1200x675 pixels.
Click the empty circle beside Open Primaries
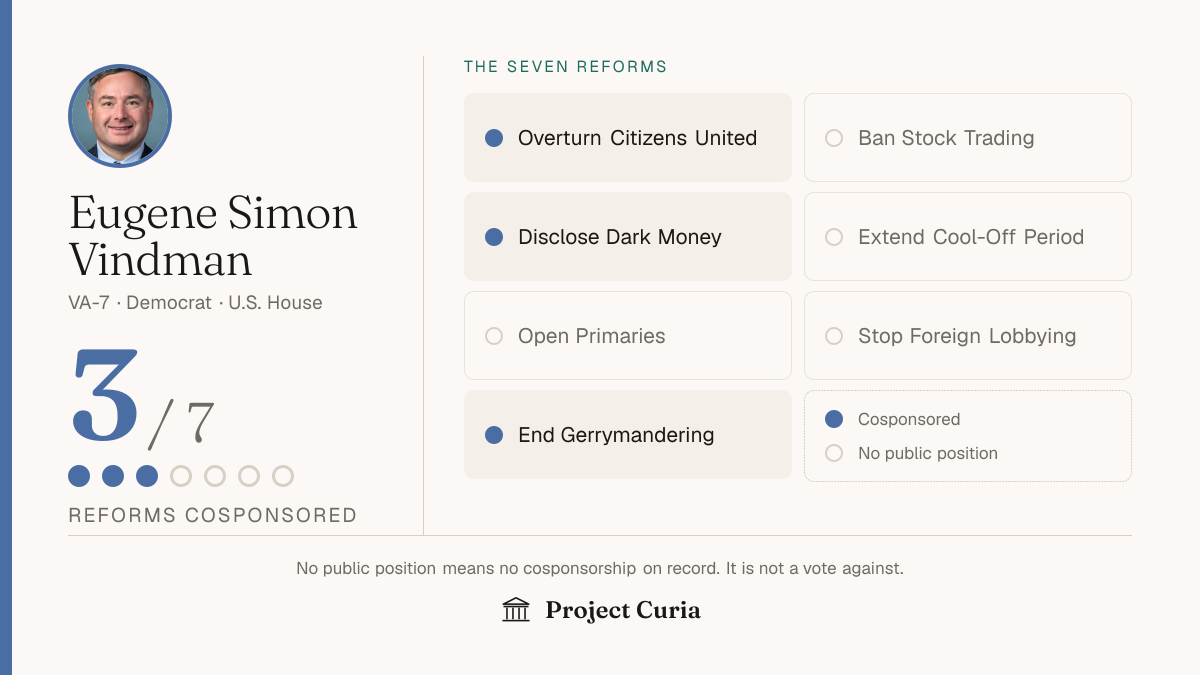(x=494, y=336)
